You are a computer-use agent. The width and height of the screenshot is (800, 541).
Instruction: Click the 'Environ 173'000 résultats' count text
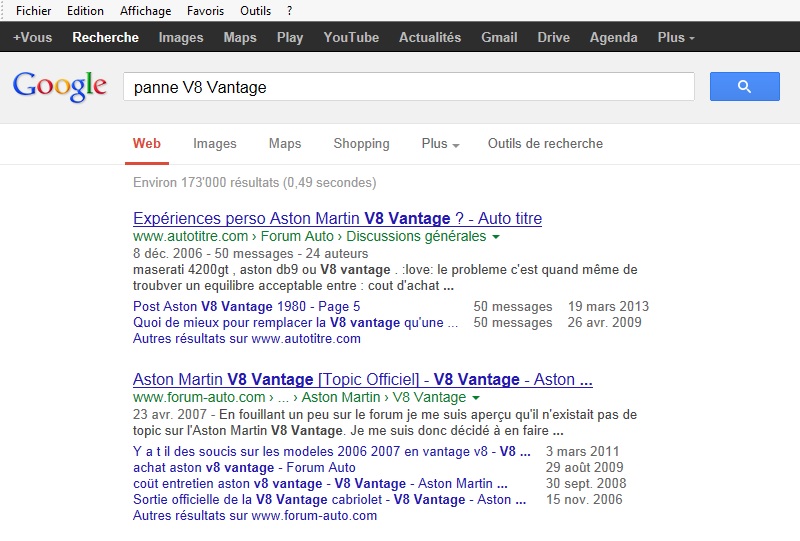point(255,183)
